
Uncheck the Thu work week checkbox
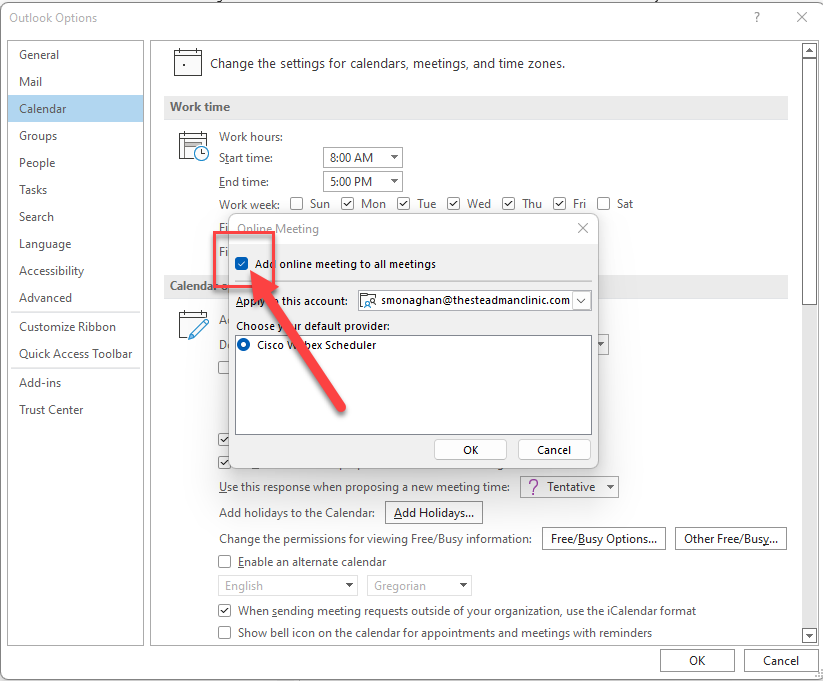pos(508,203)
